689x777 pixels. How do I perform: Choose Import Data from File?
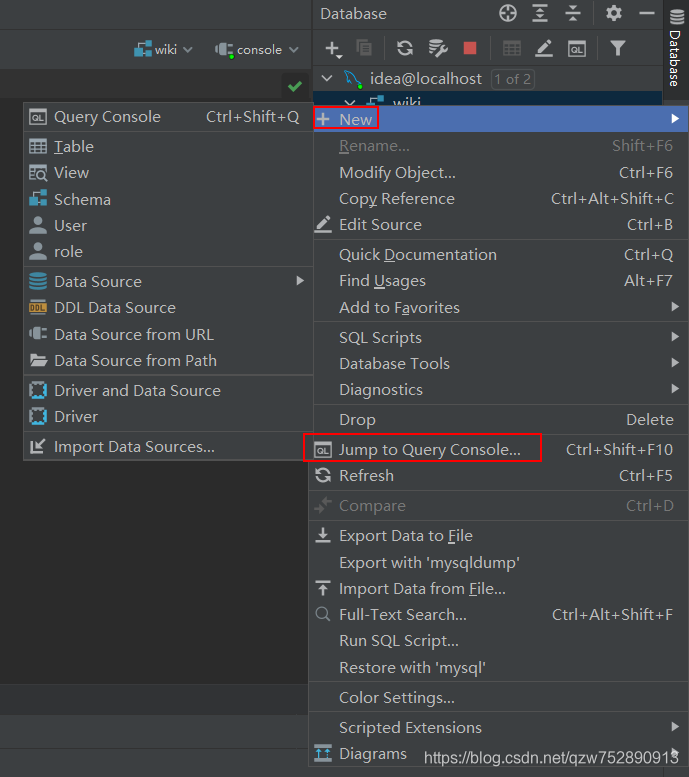498,589
